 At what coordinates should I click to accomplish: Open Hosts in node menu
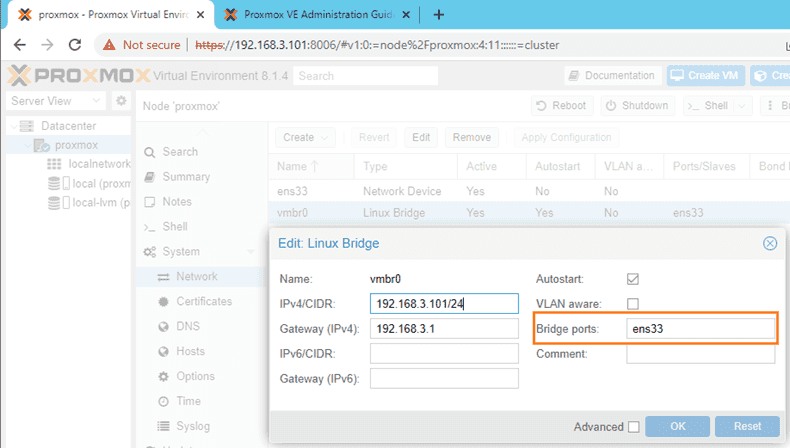coord(200,351)
